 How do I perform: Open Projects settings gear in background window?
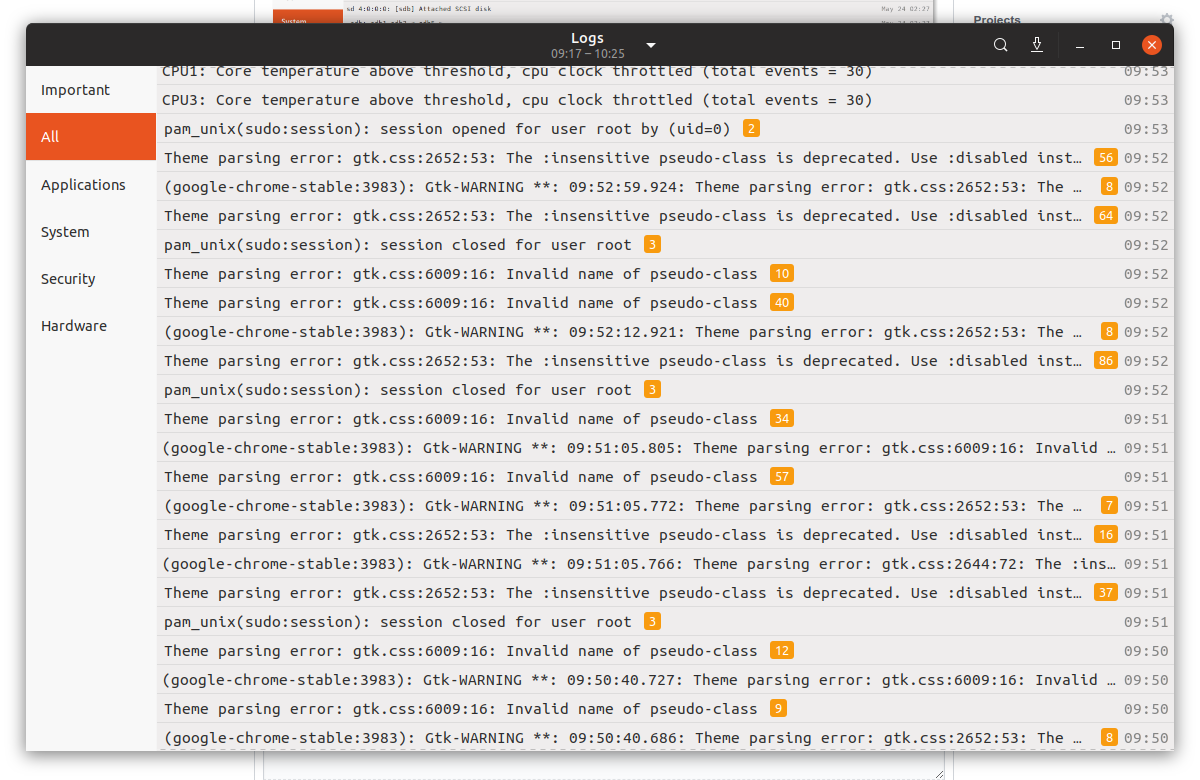(1166, 19)
